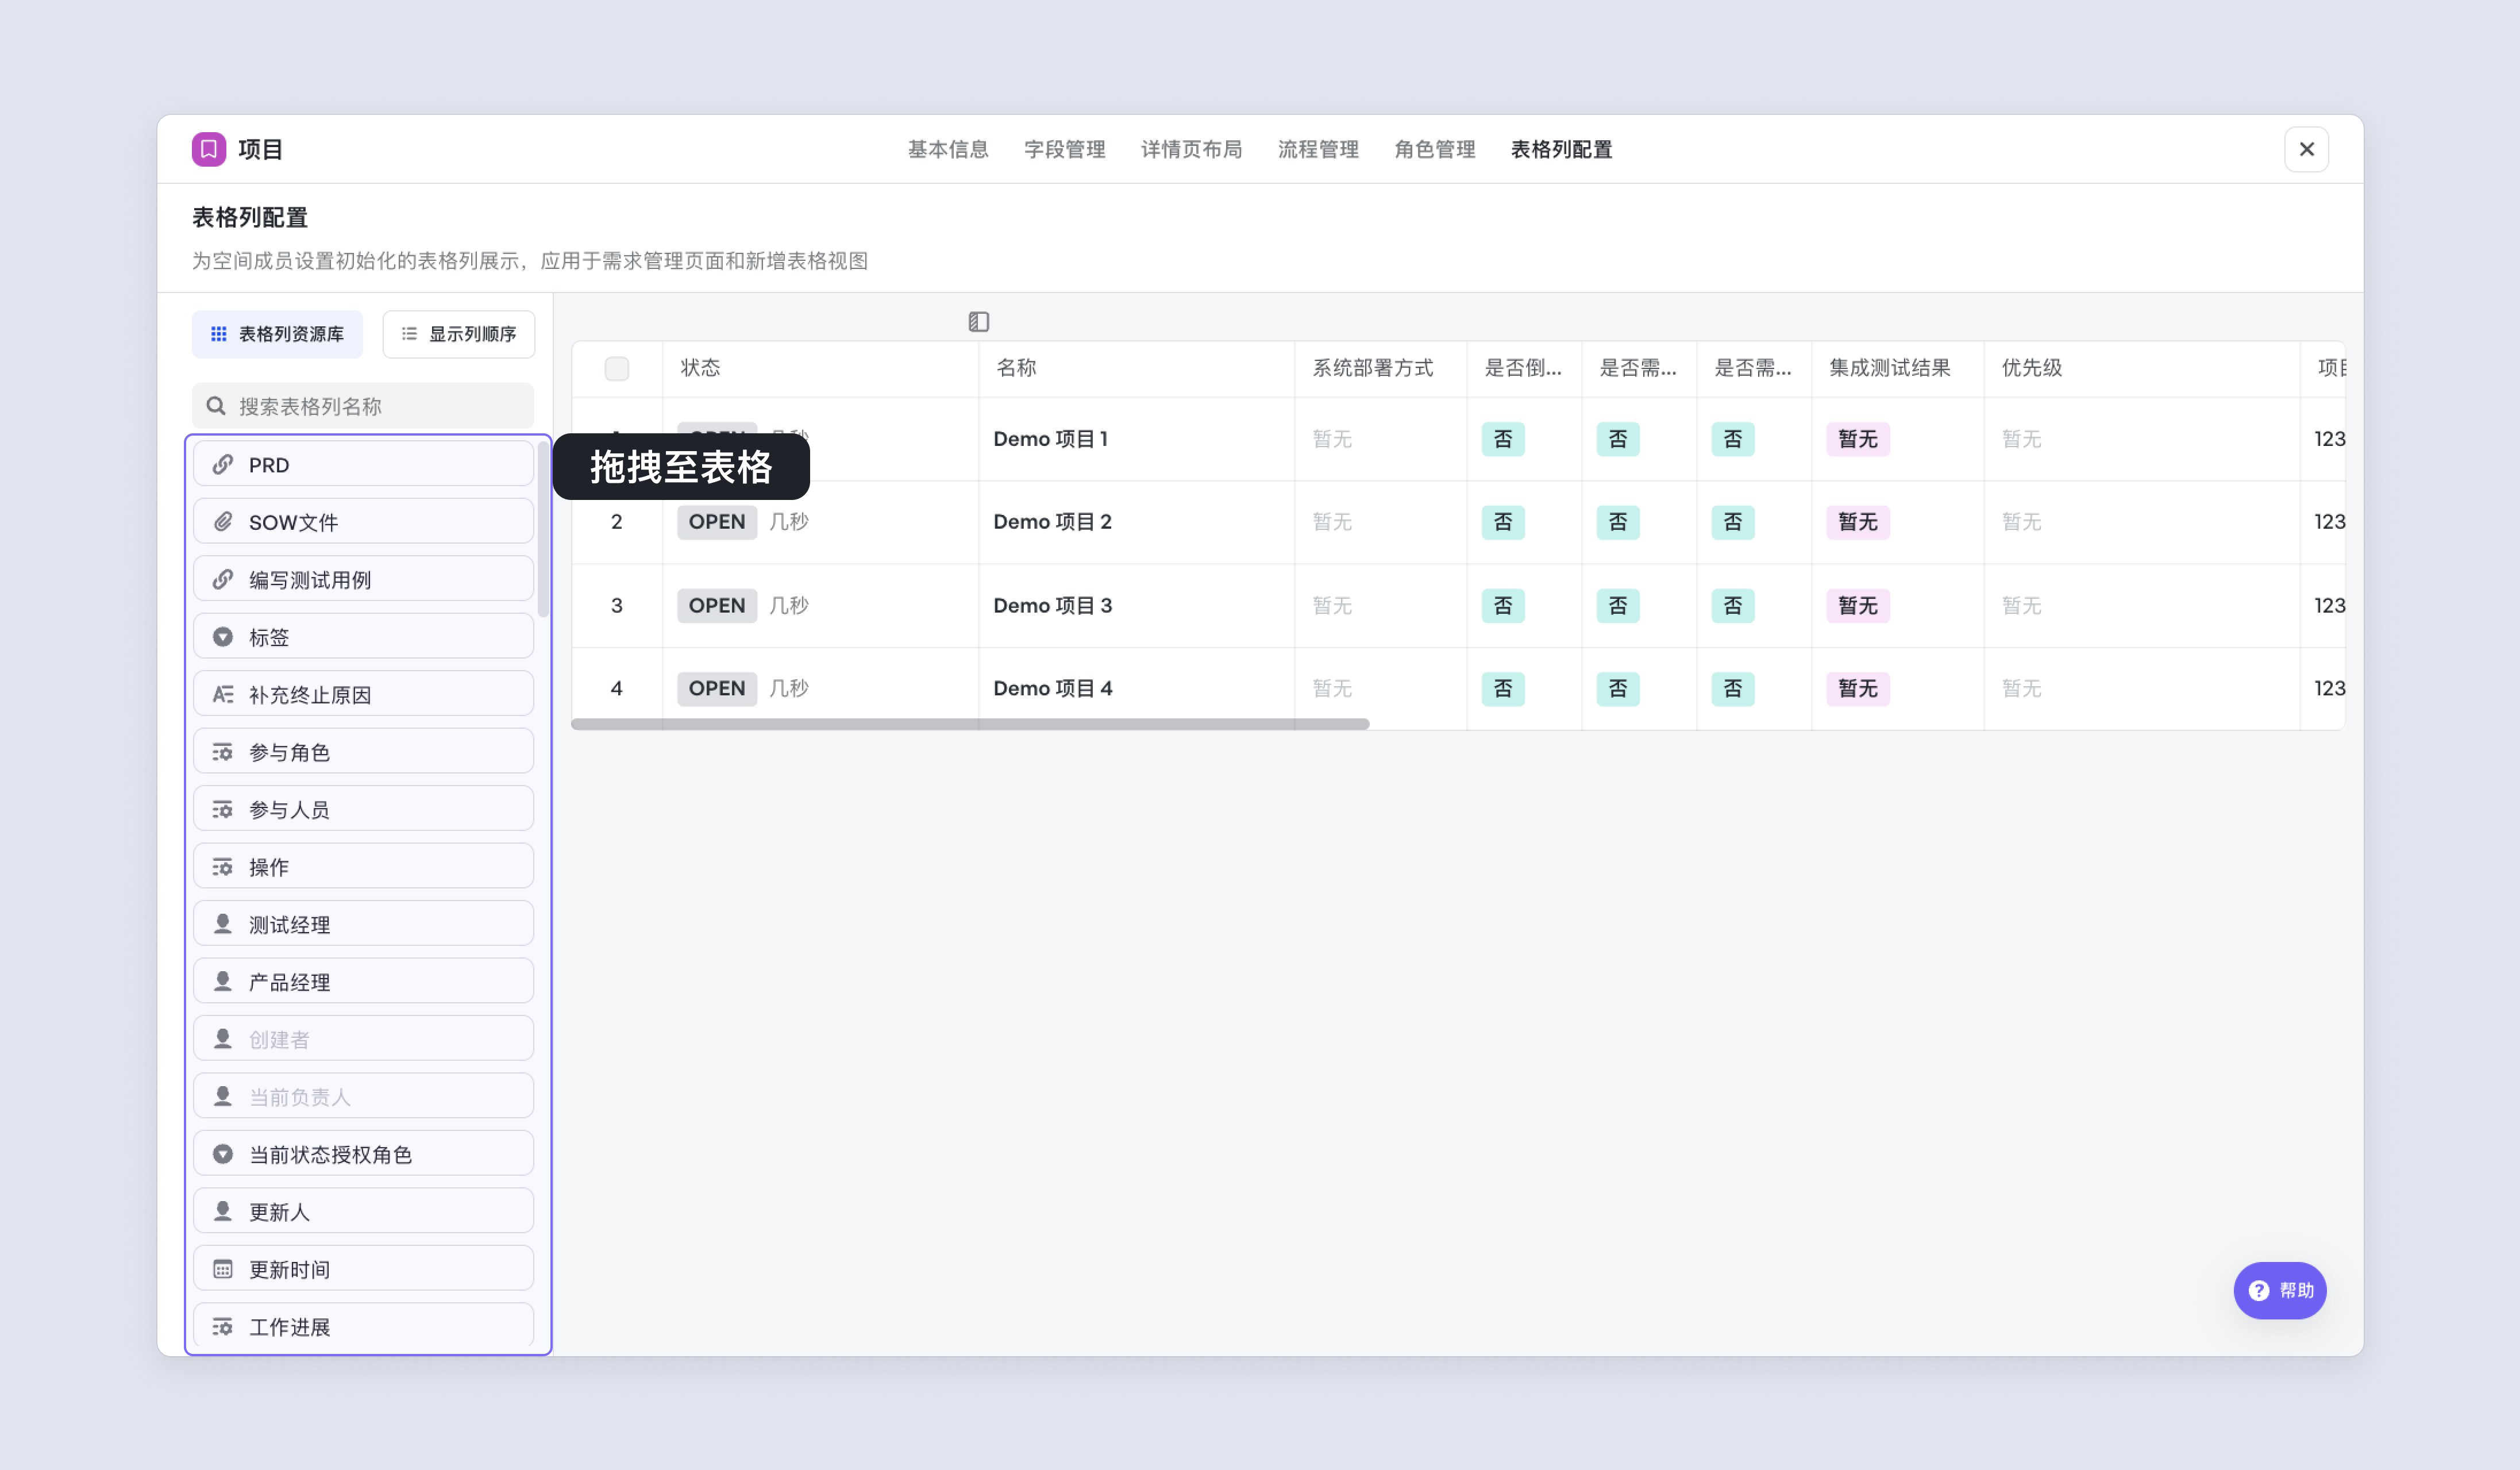2520x1470 pixels.
Task: Open the 基本信息 tab
Action: click(x=948, y=149)
